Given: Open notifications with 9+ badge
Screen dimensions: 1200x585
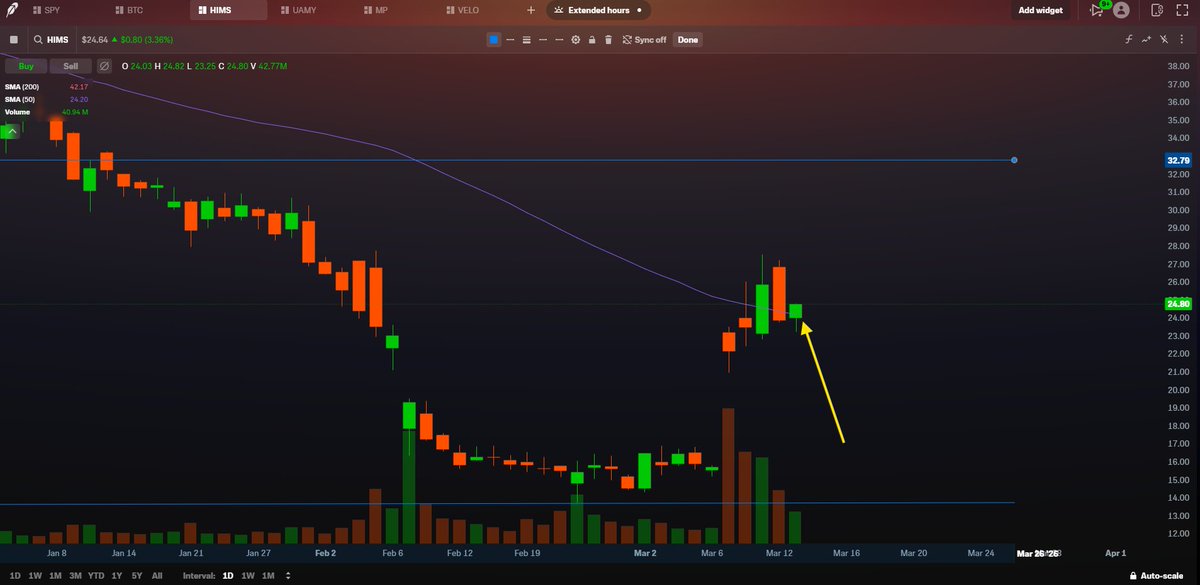Looking at the screenshot, I should [1101, 9].
